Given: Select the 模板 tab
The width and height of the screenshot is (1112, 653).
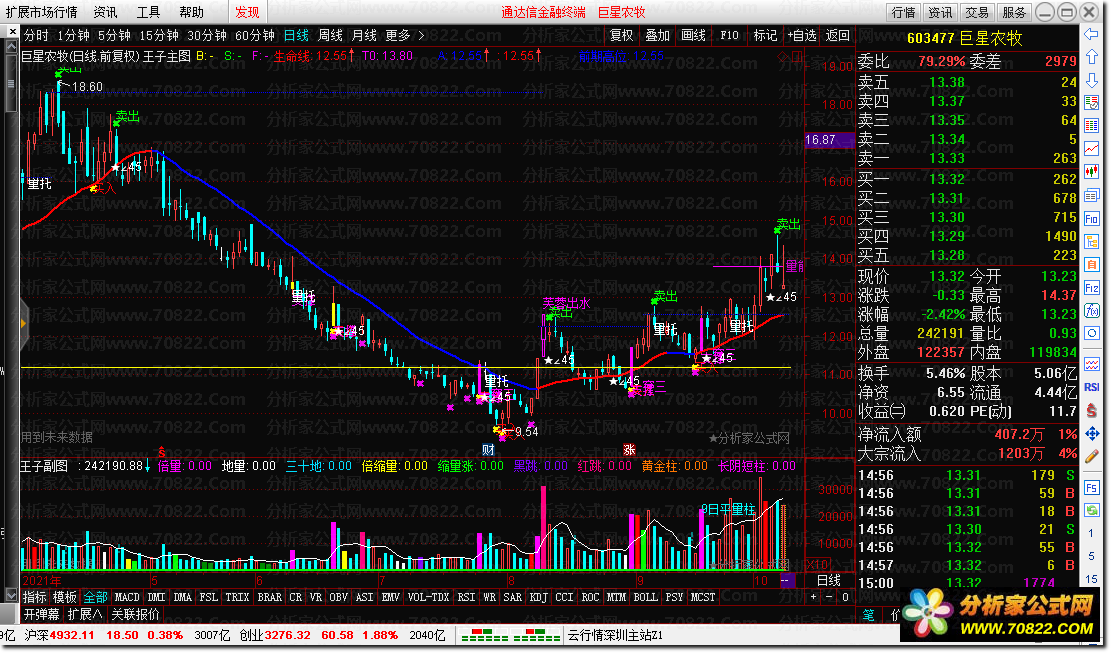Looking at the screenshot, I should point(65,598).
